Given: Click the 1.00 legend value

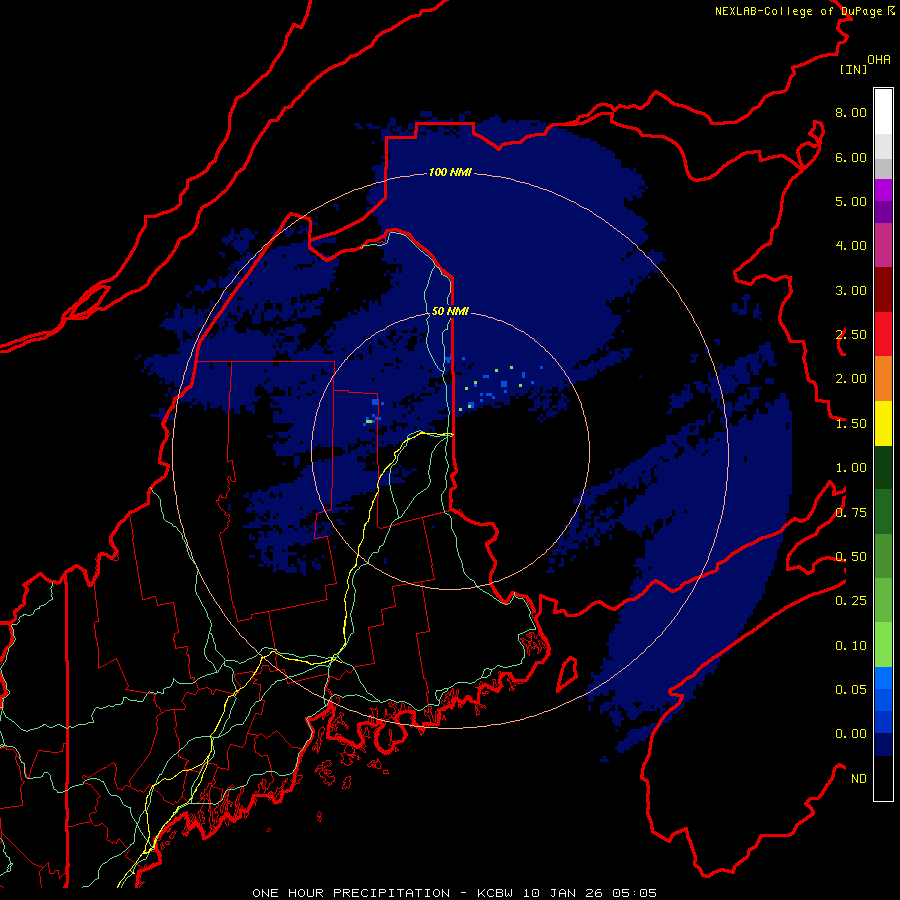Looking at the screenshot, I should (x=851, y=468).
